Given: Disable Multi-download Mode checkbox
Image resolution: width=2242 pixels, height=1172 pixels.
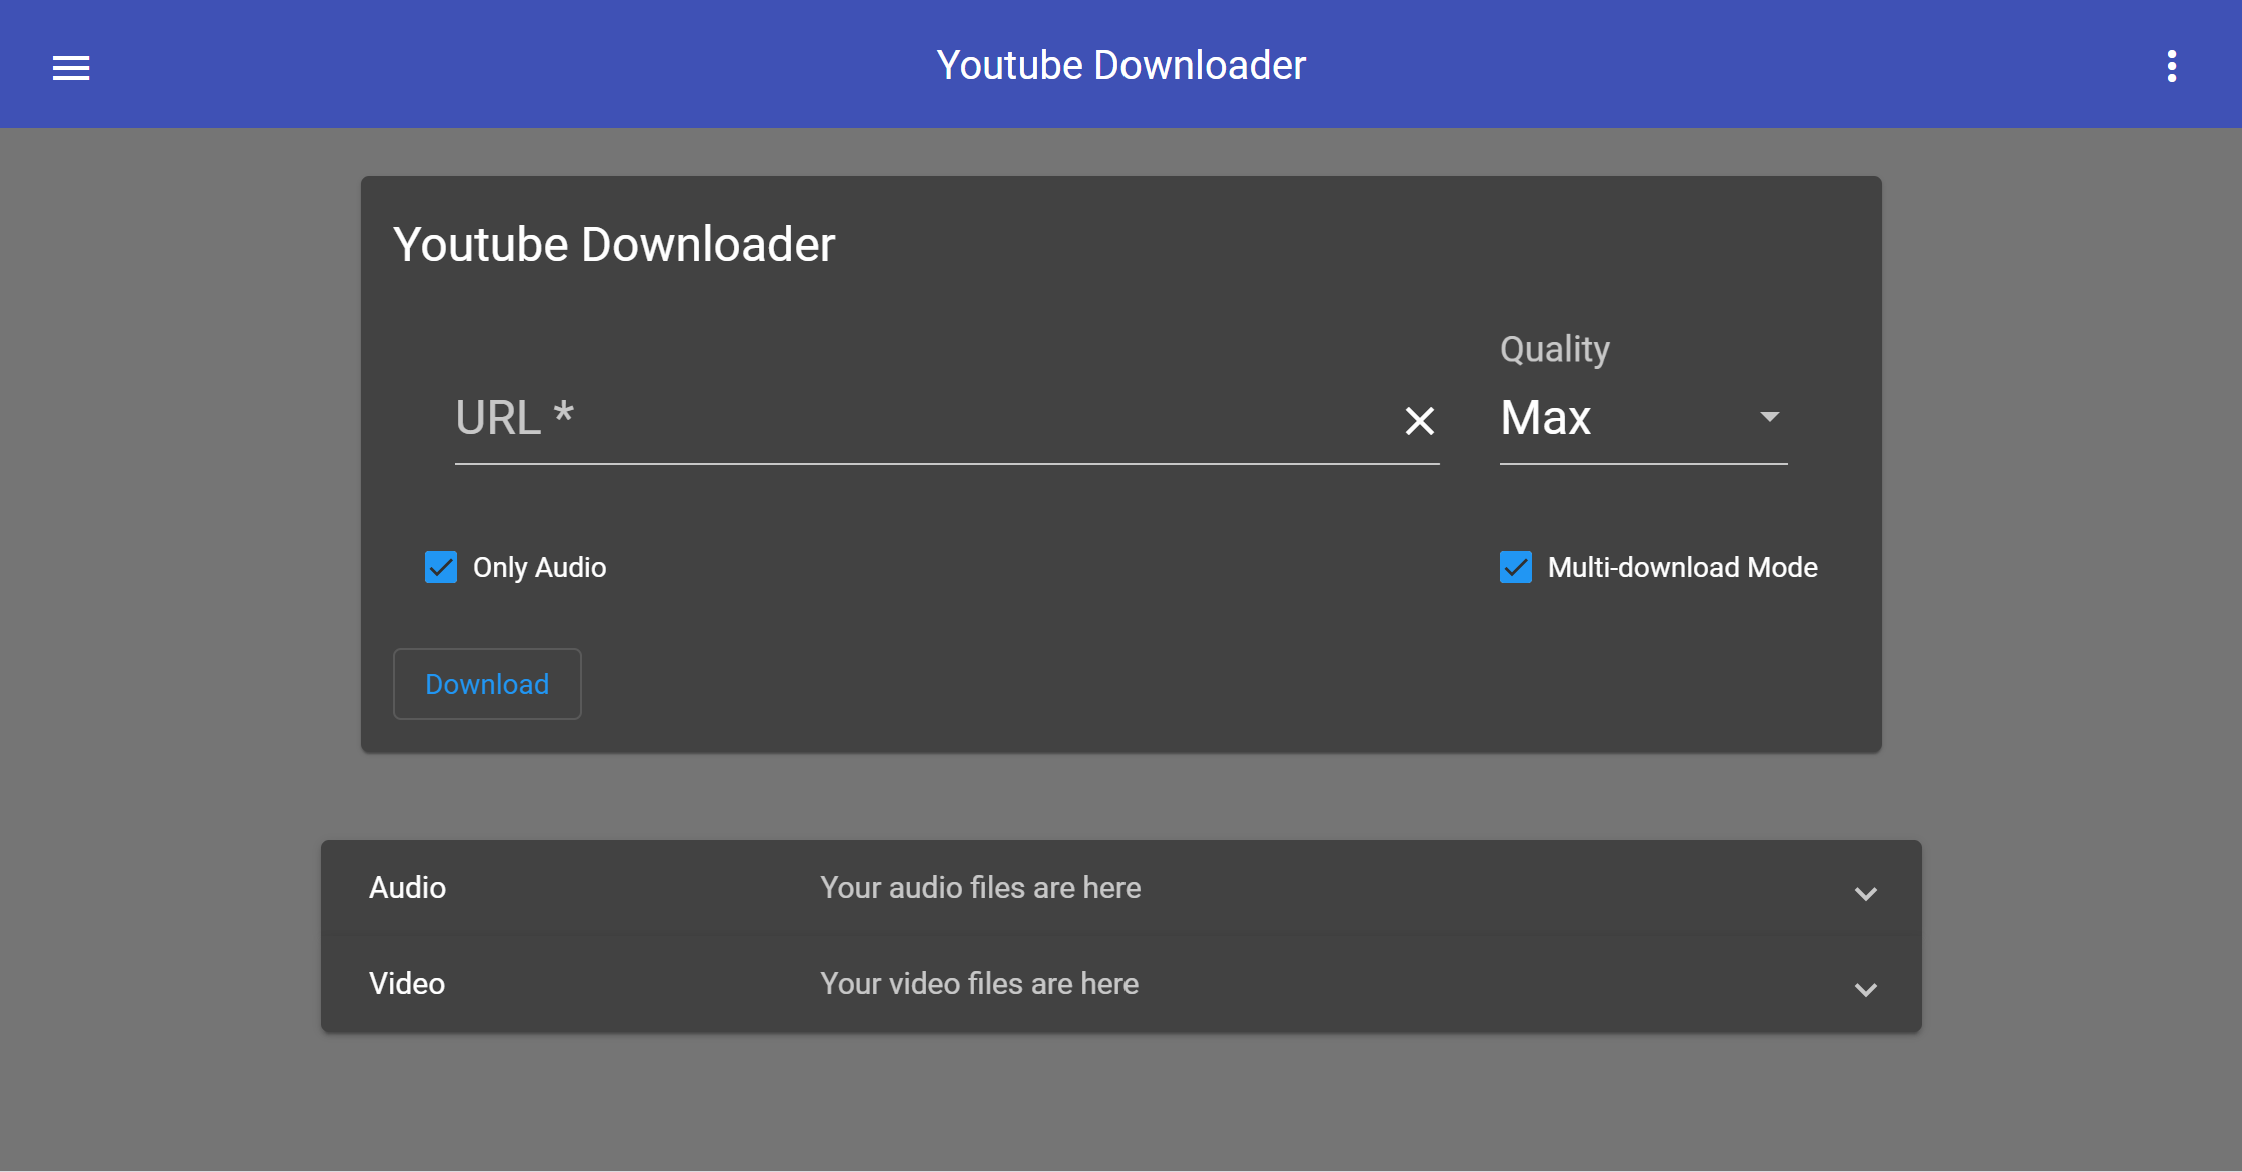Looking at the screenshot, I should coord(1515,567).
